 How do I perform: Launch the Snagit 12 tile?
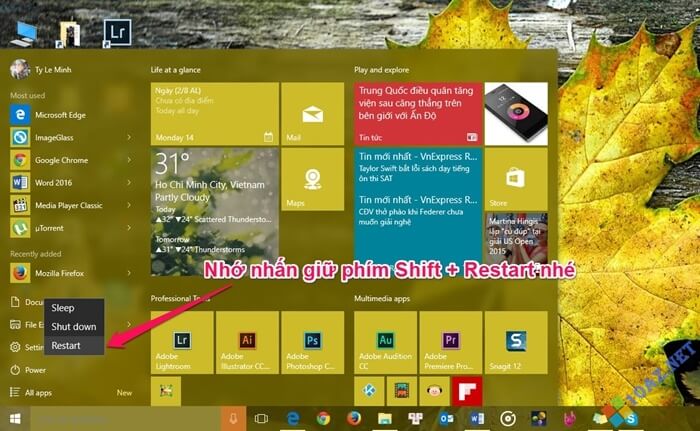515,342
